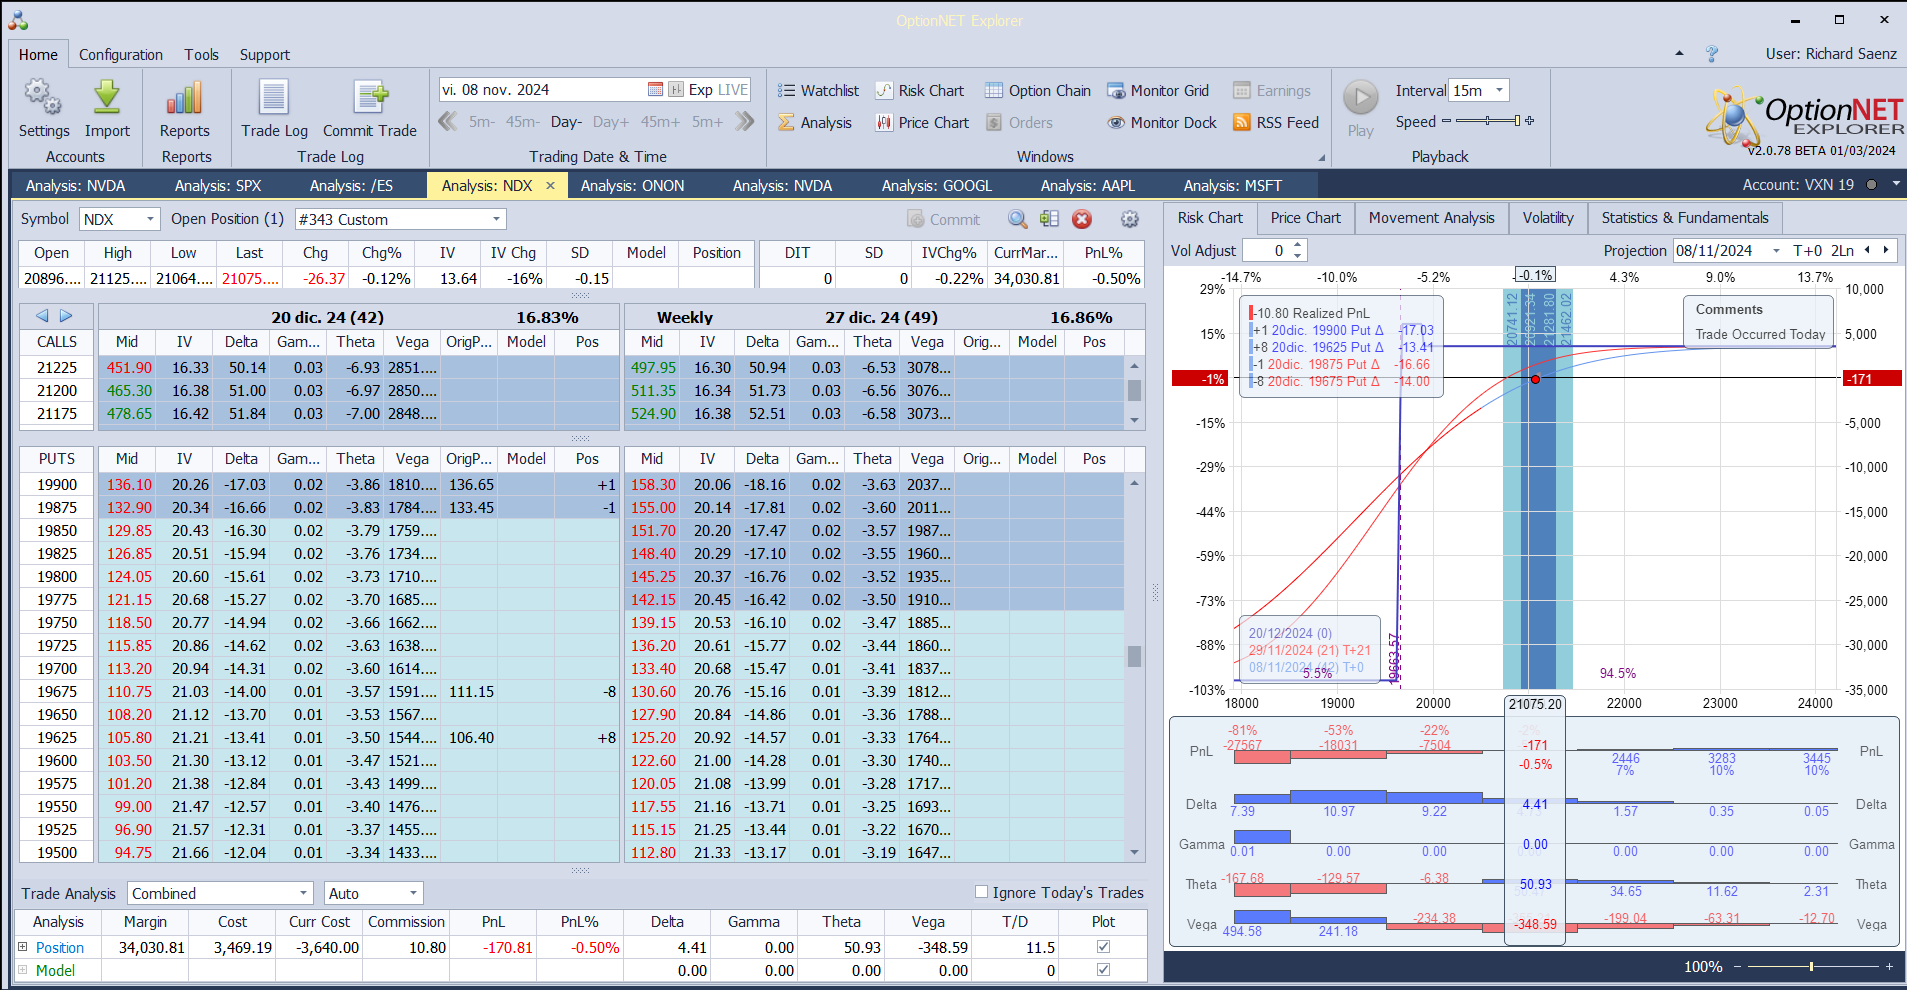Open the Trade Analysis Combined dropdown
Screen dimensions: 1907x990
[x=303, y=893]
